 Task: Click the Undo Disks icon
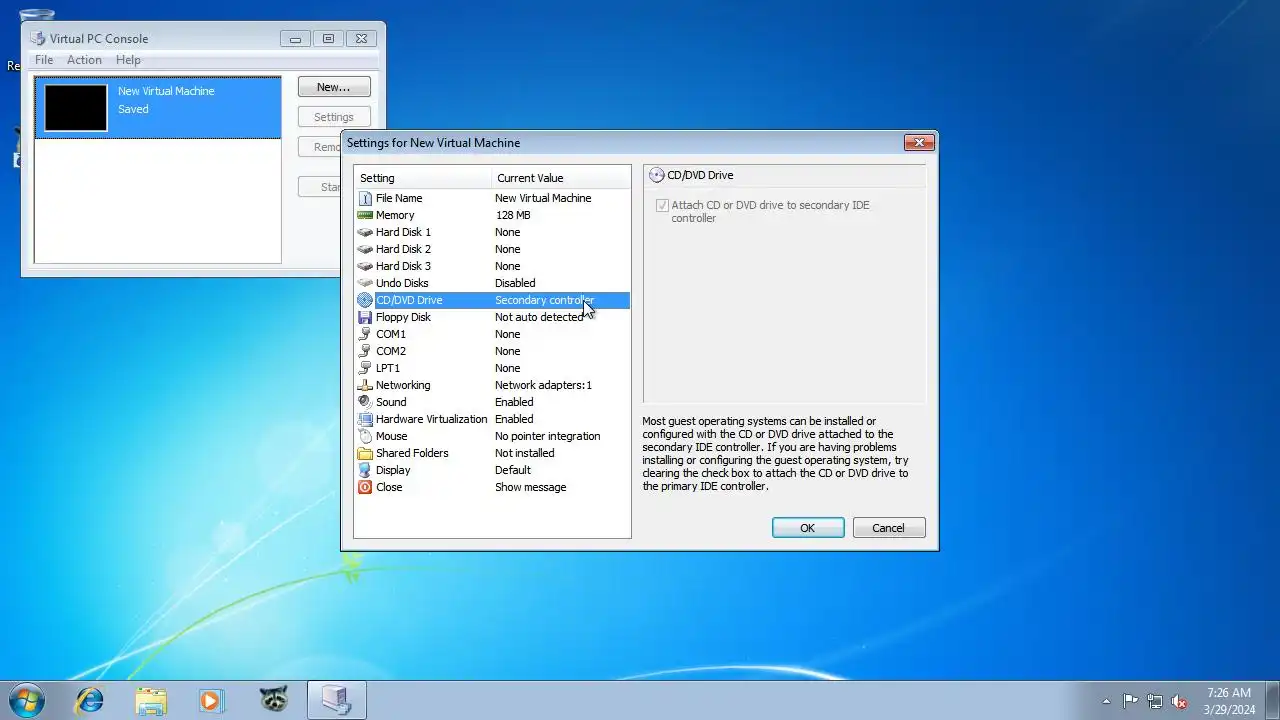(365, 283)
